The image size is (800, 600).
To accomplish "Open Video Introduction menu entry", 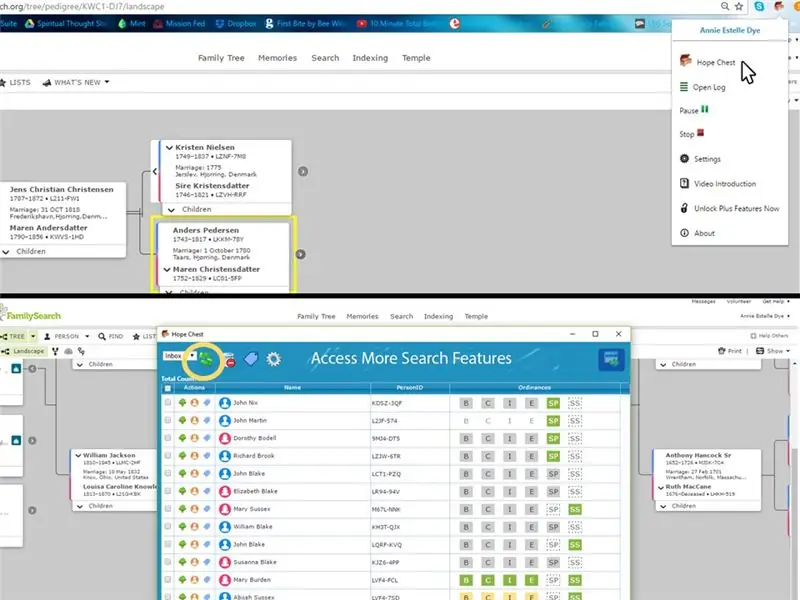I will [718, 184].
